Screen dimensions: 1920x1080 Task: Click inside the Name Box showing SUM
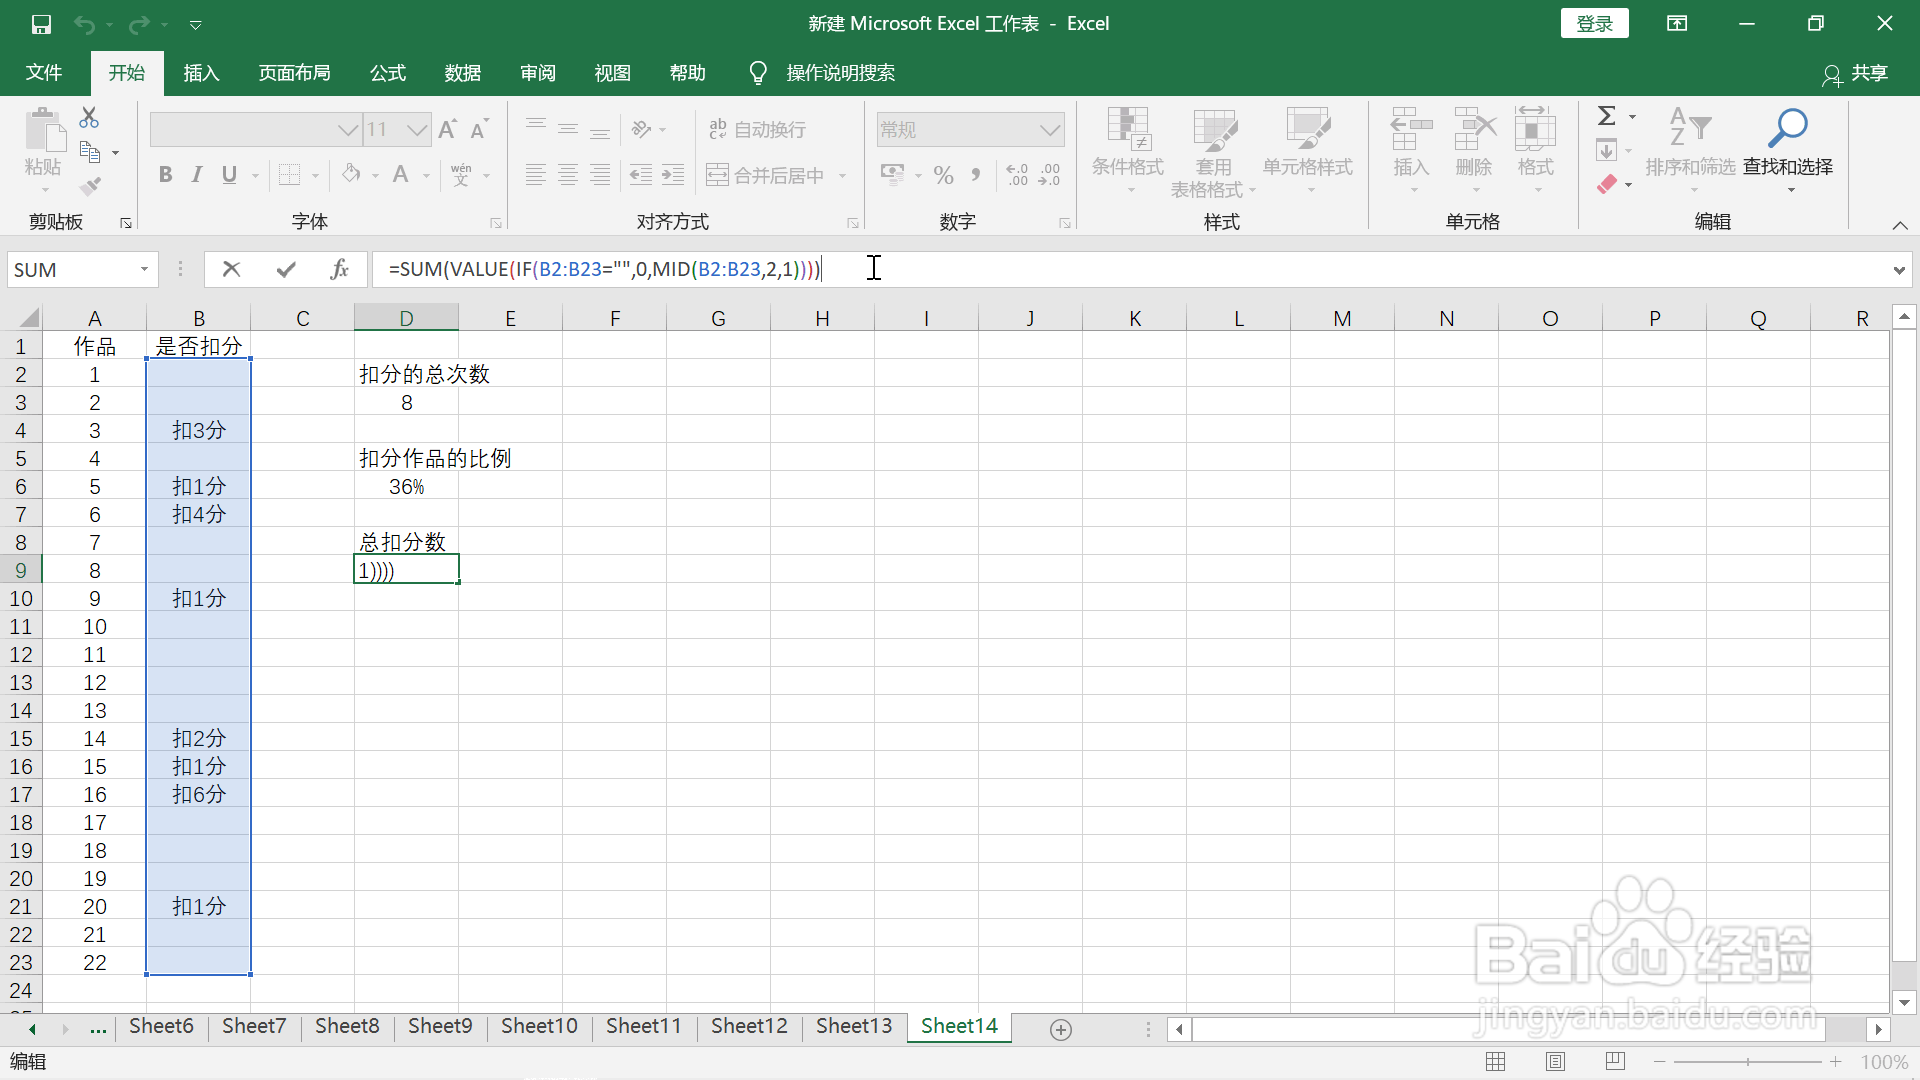click(70, 269)
